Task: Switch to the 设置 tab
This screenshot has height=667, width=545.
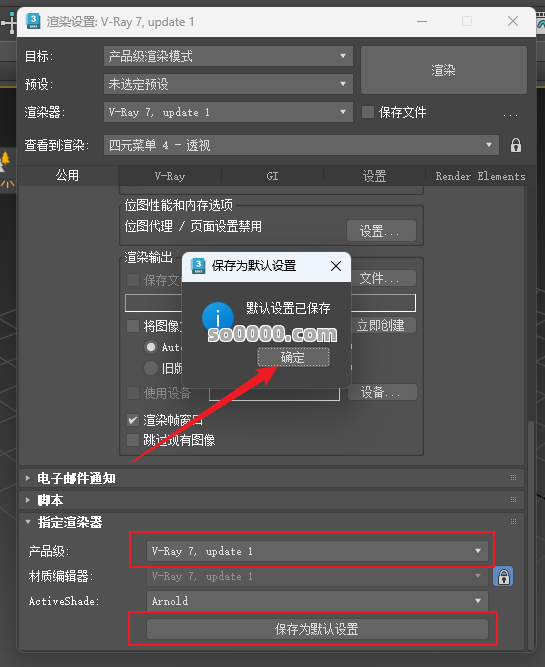Action: (374, 176)
